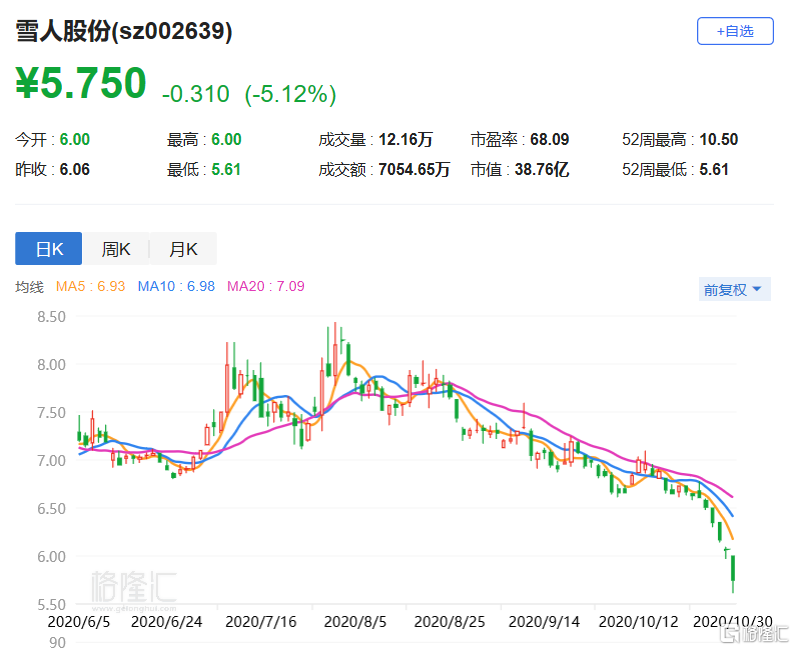Click the 52周最高 value 10.50
This screenshot has width=795, height=650.
718,139
